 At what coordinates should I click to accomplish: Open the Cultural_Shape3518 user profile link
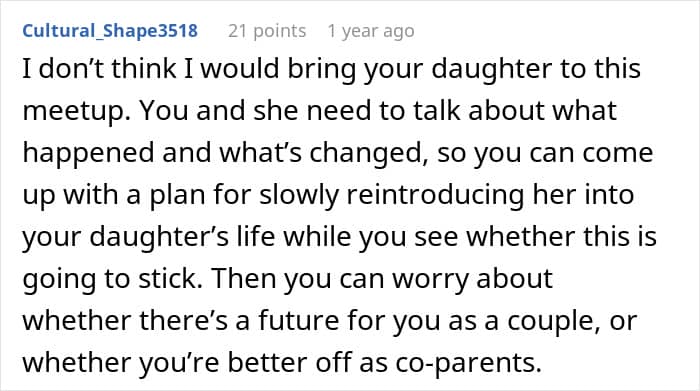tap(110, 31)
